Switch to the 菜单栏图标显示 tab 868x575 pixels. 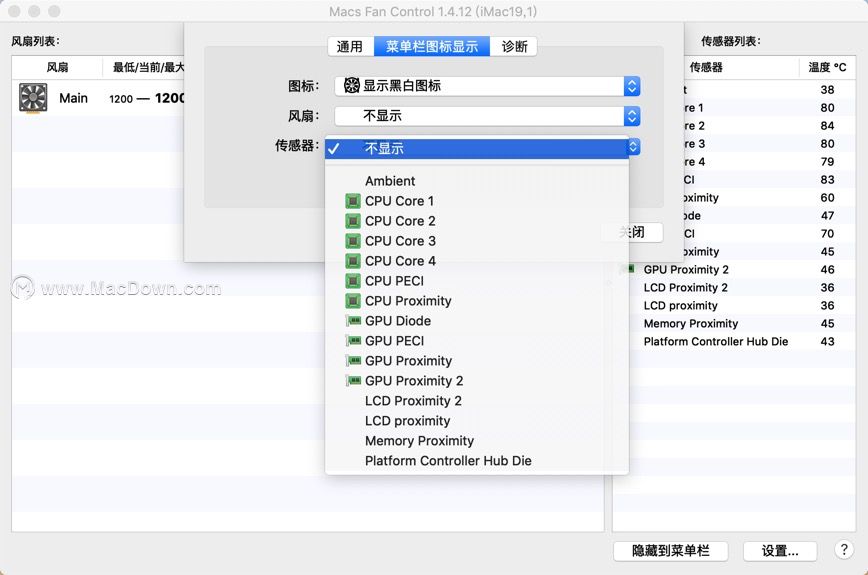coord(432,46)
